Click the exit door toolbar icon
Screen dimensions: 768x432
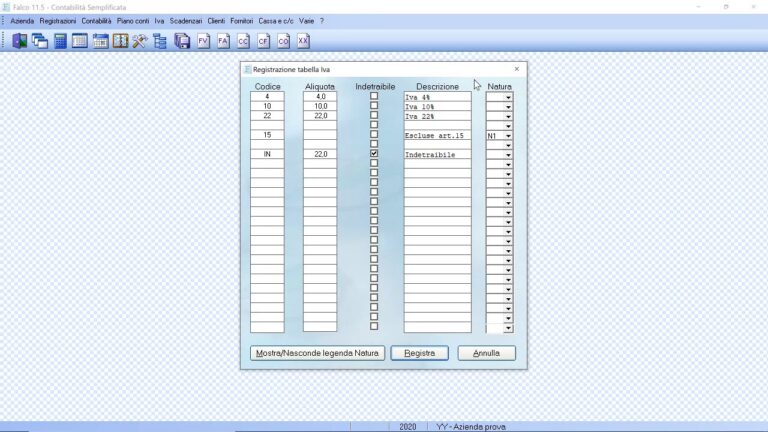click(x=20, y=41)
